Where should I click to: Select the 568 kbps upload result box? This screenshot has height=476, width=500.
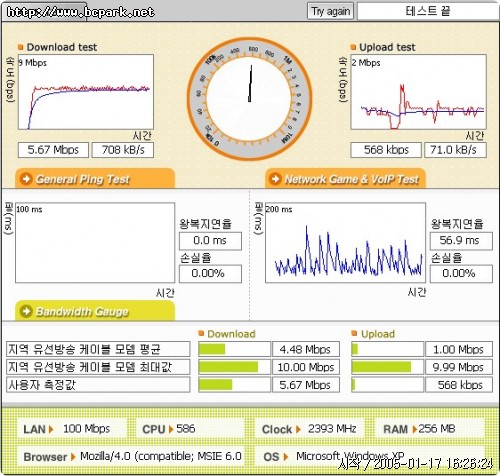click(386, 150)
